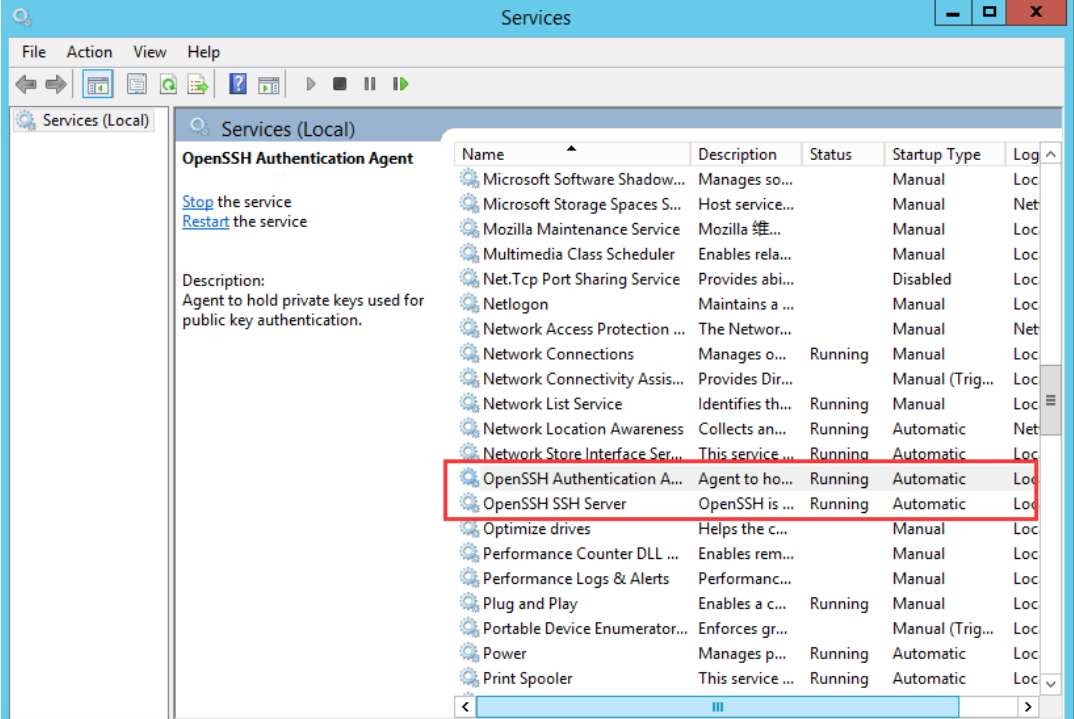
Task: Click Restart the service link
Action: [x=205, y=222]
